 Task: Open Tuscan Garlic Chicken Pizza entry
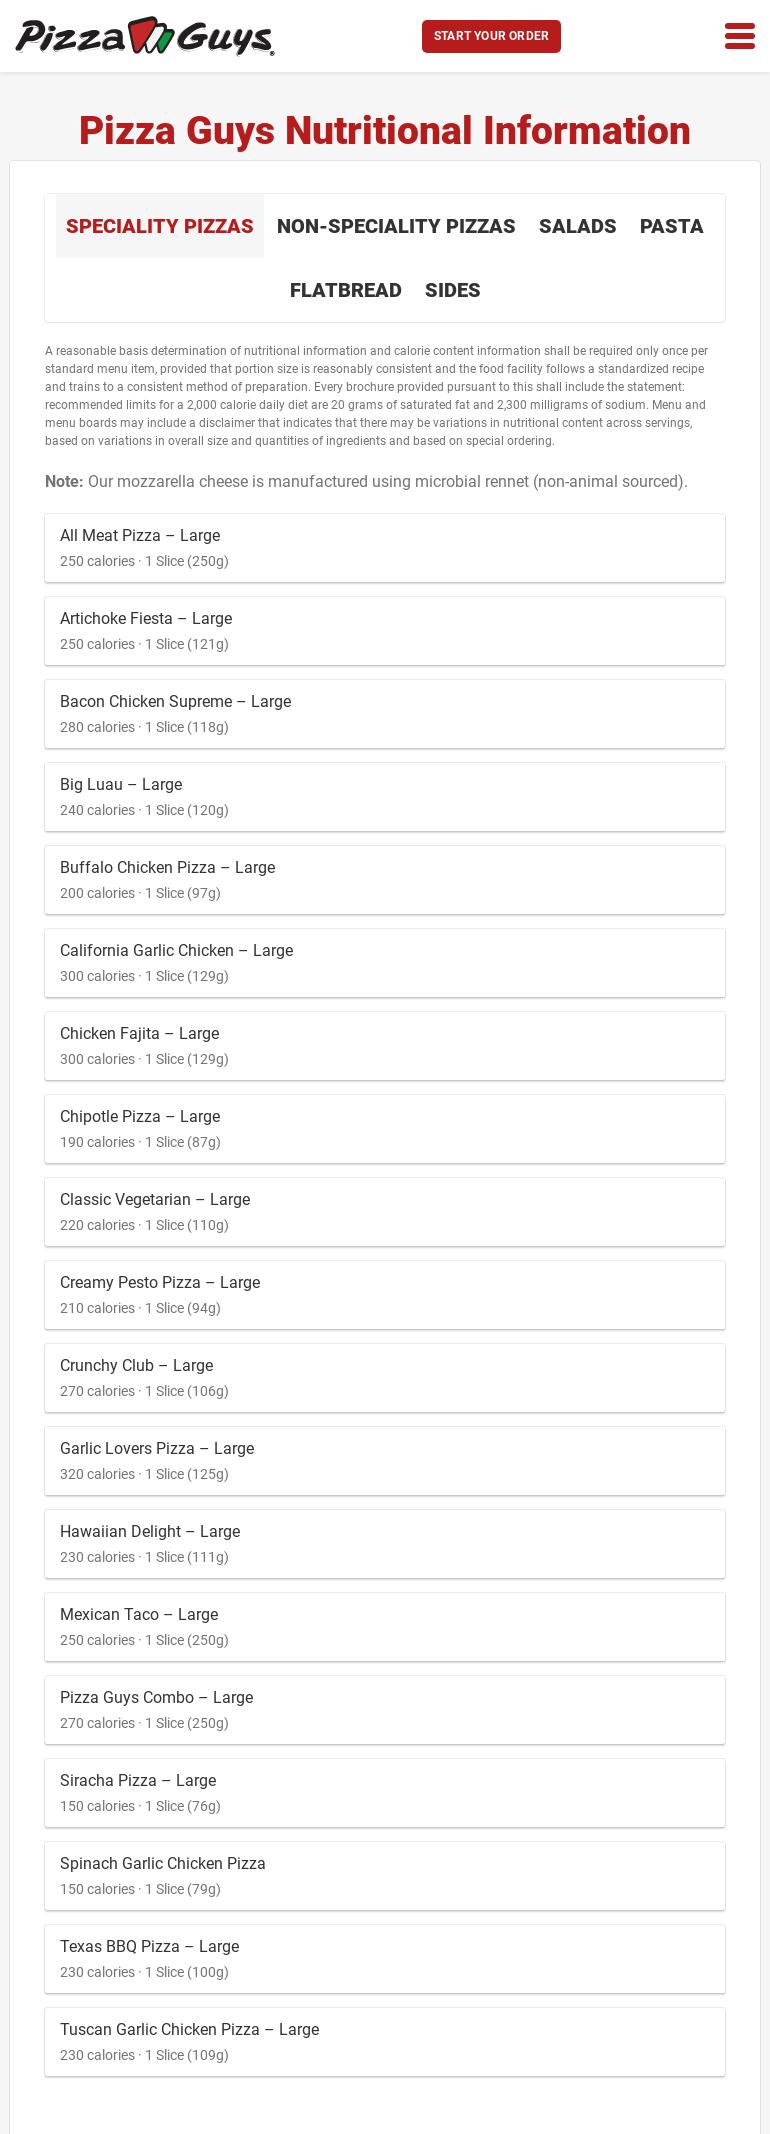(385, 2042)
